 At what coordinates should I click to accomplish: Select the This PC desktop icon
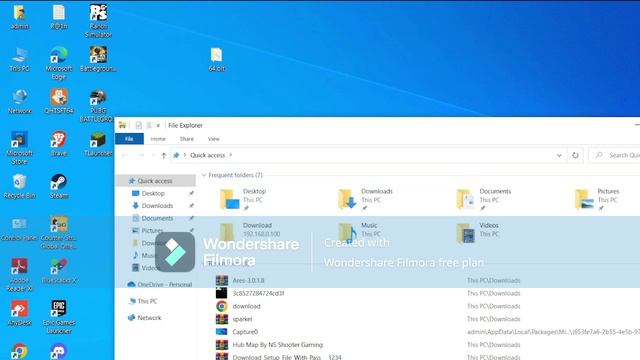19,59
